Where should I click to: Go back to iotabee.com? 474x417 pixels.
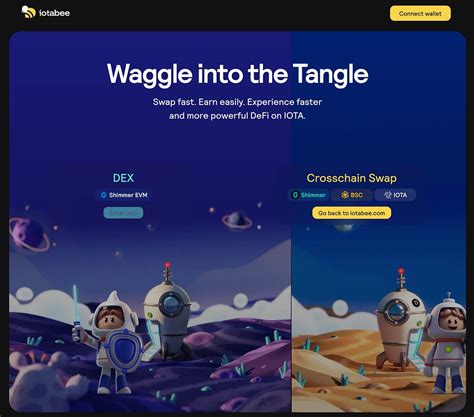pos(351,213)
